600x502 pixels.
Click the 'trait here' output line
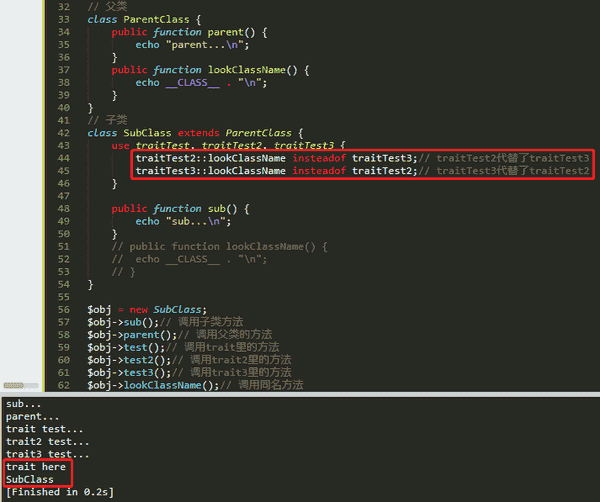36,467
